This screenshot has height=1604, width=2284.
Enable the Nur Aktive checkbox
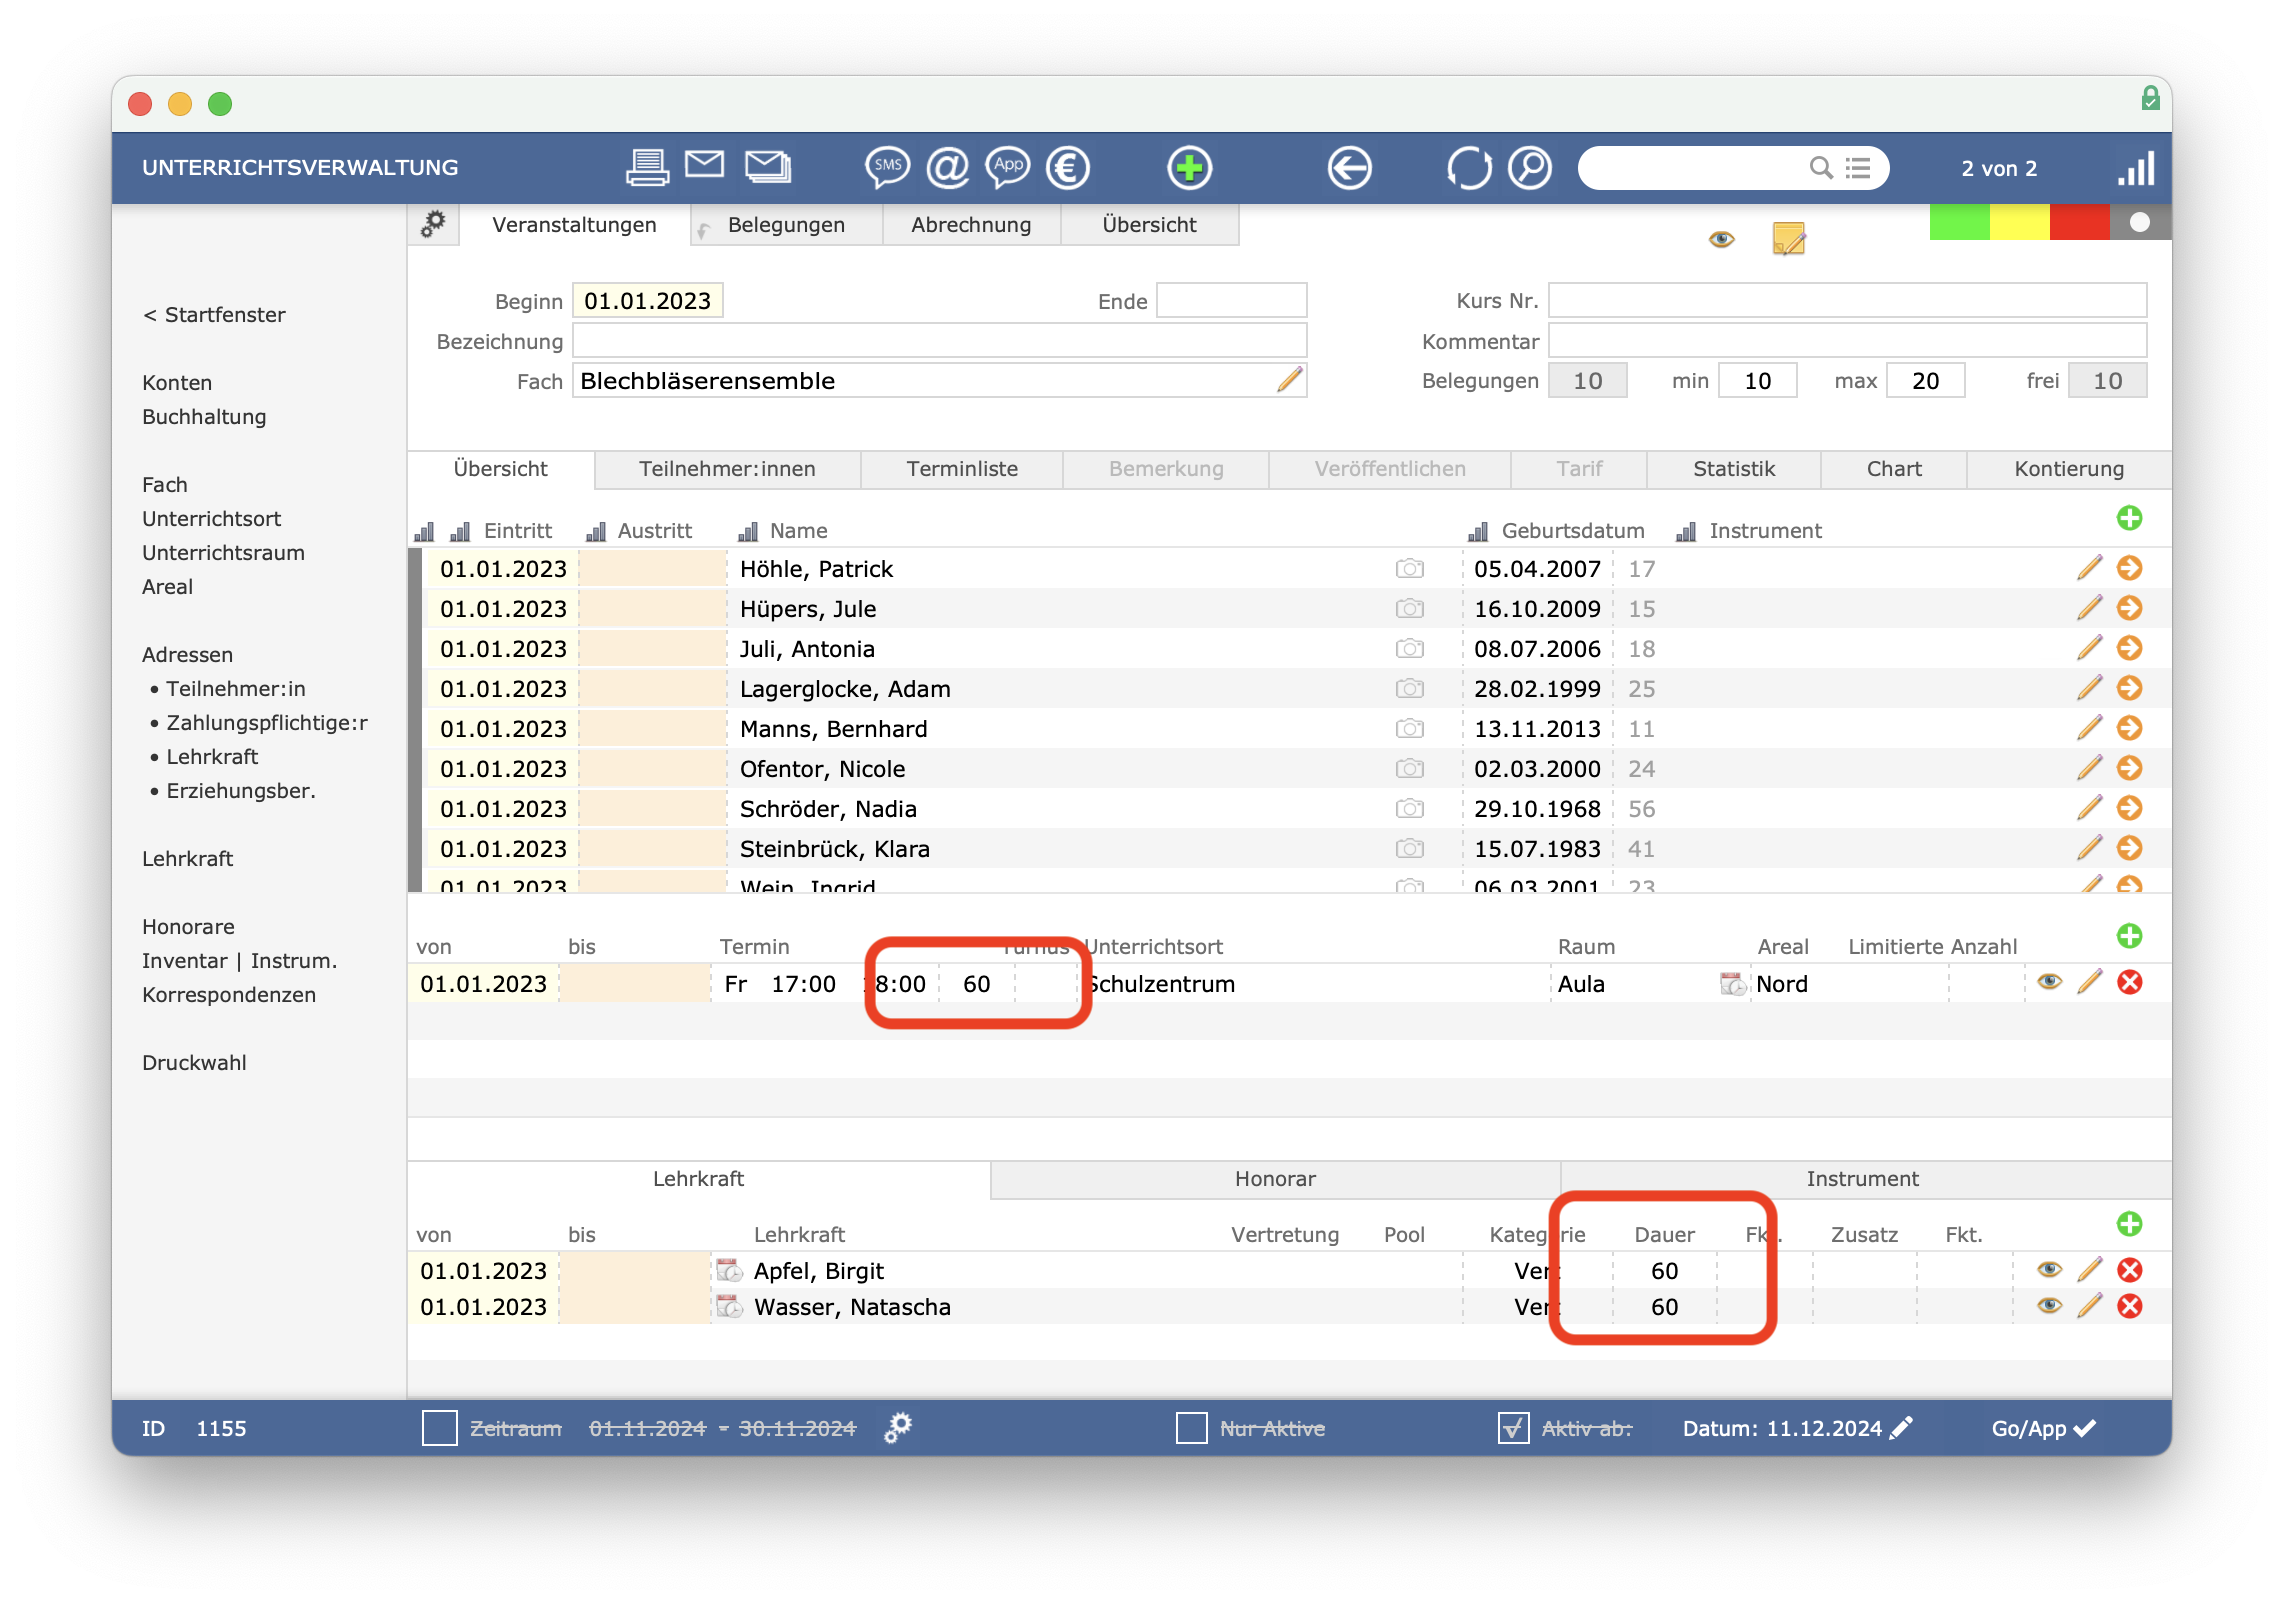pos(1191,1428)
